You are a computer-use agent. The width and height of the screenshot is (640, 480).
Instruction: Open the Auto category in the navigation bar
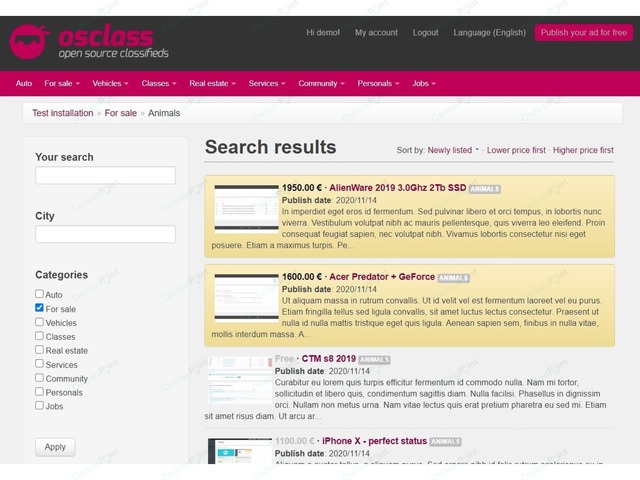[24, 84]
